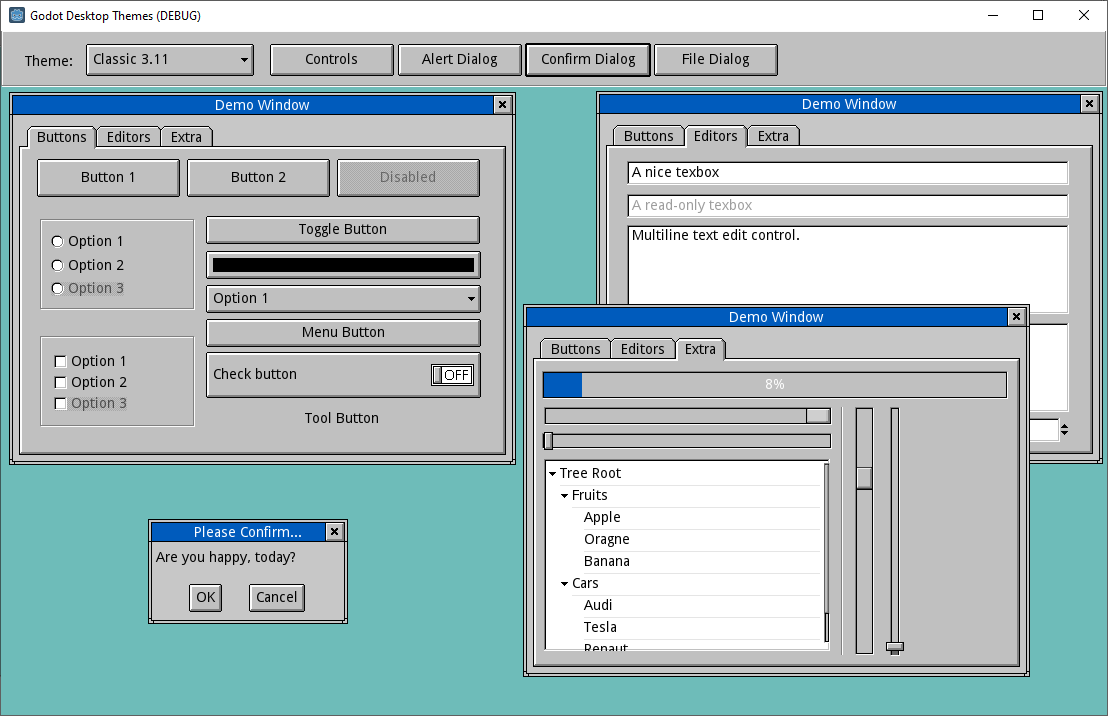Viewport: 1108px width, 716px height.
Task: Minimize the Godot Desktop Themes window
Action: click(993, 16)
